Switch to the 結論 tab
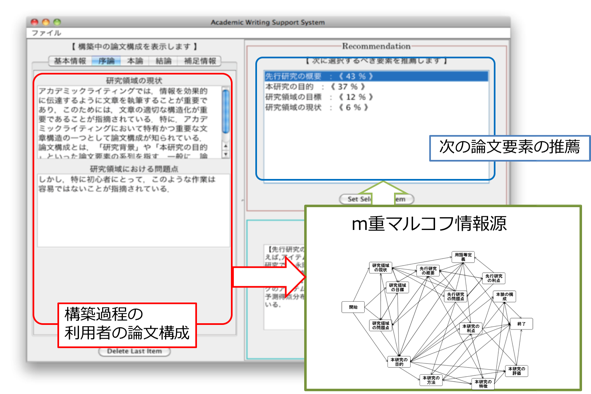Screen dimensions: 591x394 163,61
